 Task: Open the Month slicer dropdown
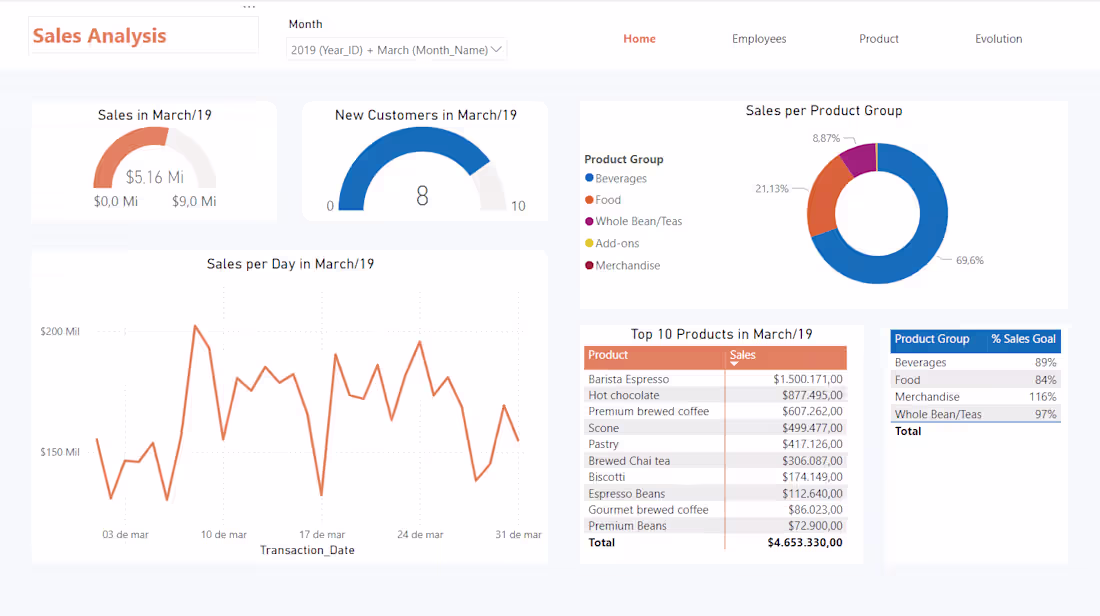497,48
